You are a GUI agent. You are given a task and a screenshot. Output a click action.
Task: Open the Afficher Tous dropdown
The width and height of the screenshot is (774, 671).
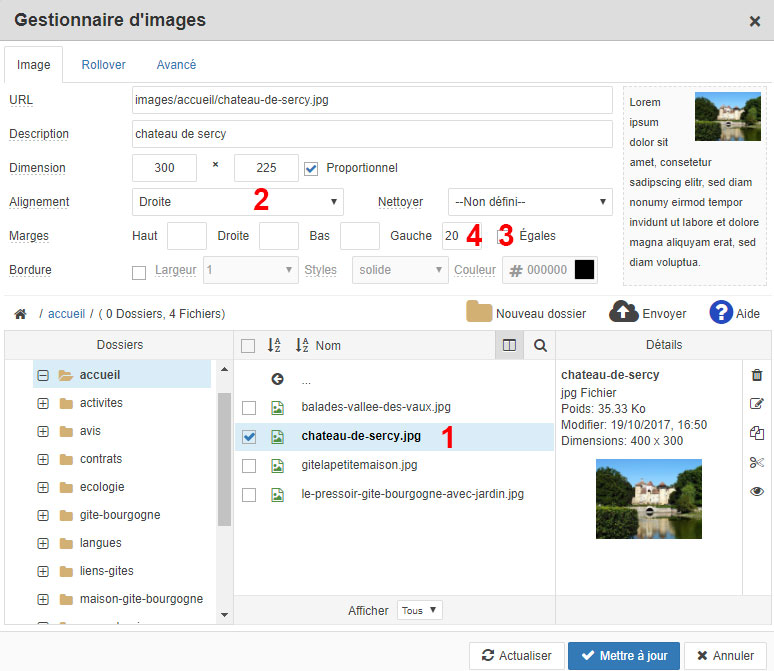(420, 610)
